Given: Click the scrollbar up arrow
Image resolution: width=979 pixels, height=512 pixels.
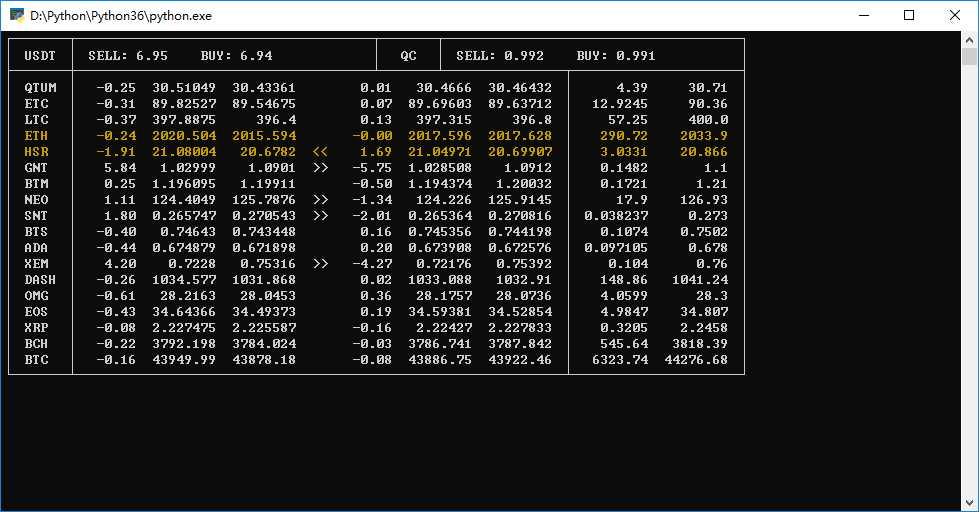Looking at the screenshot, I should pyautogui.click(x=969, y=39).
